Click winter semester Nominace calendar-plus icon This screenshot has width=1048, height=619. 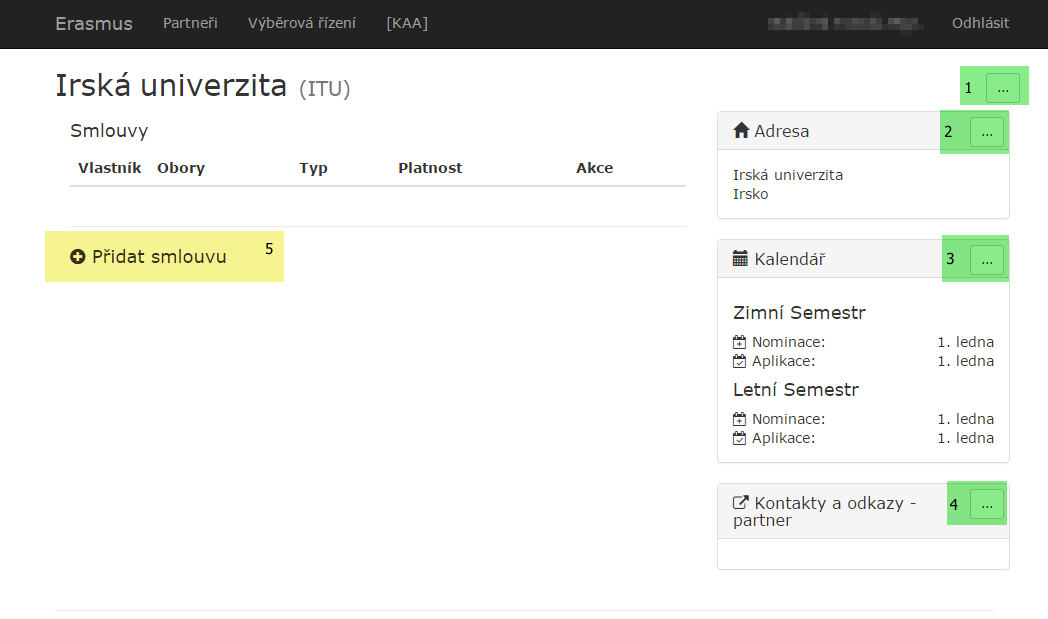pyautogui.click(x=740, y=342)
